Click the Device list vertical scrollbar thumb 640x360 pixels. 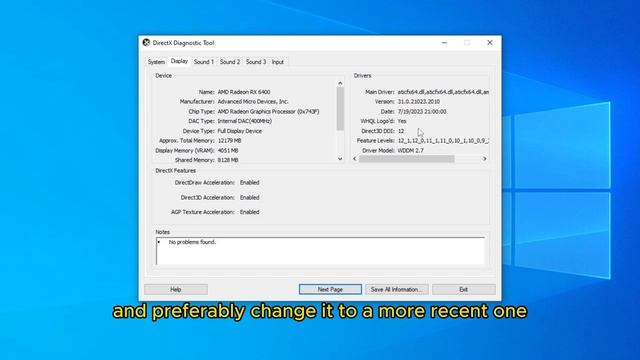tap(340, 109)
